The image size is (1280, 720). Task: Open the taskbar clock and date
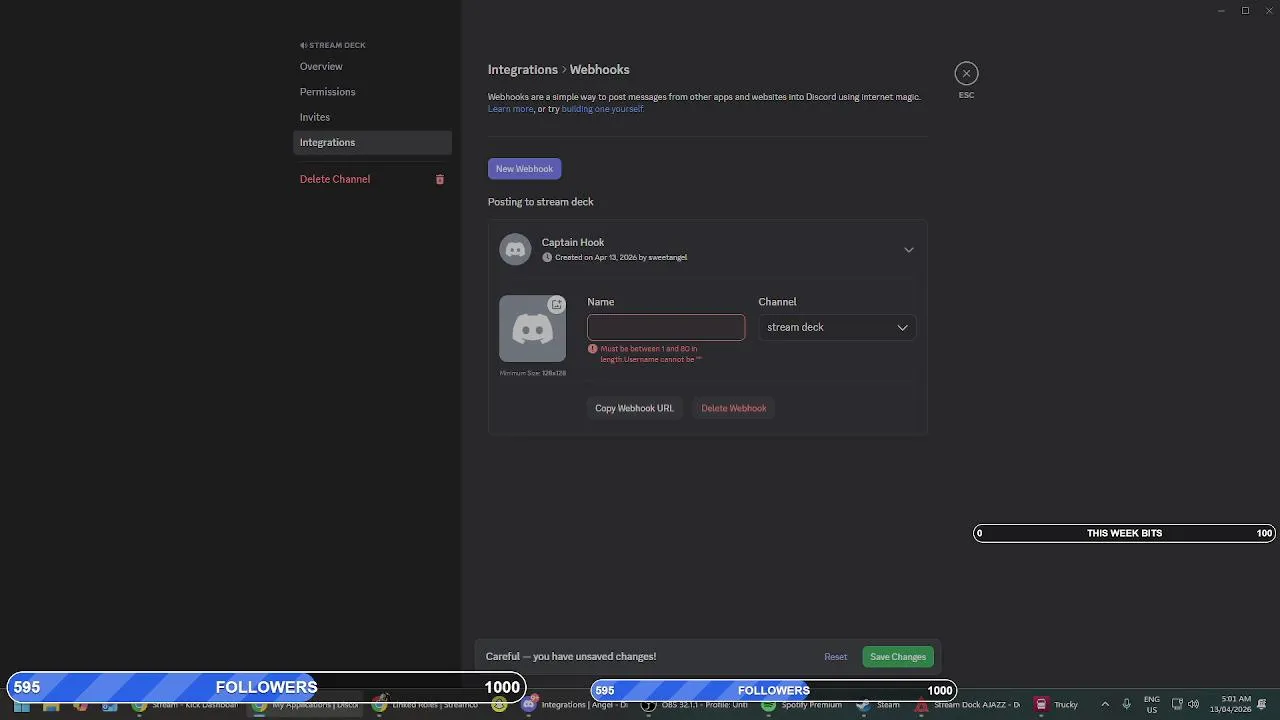point(1230,705)
